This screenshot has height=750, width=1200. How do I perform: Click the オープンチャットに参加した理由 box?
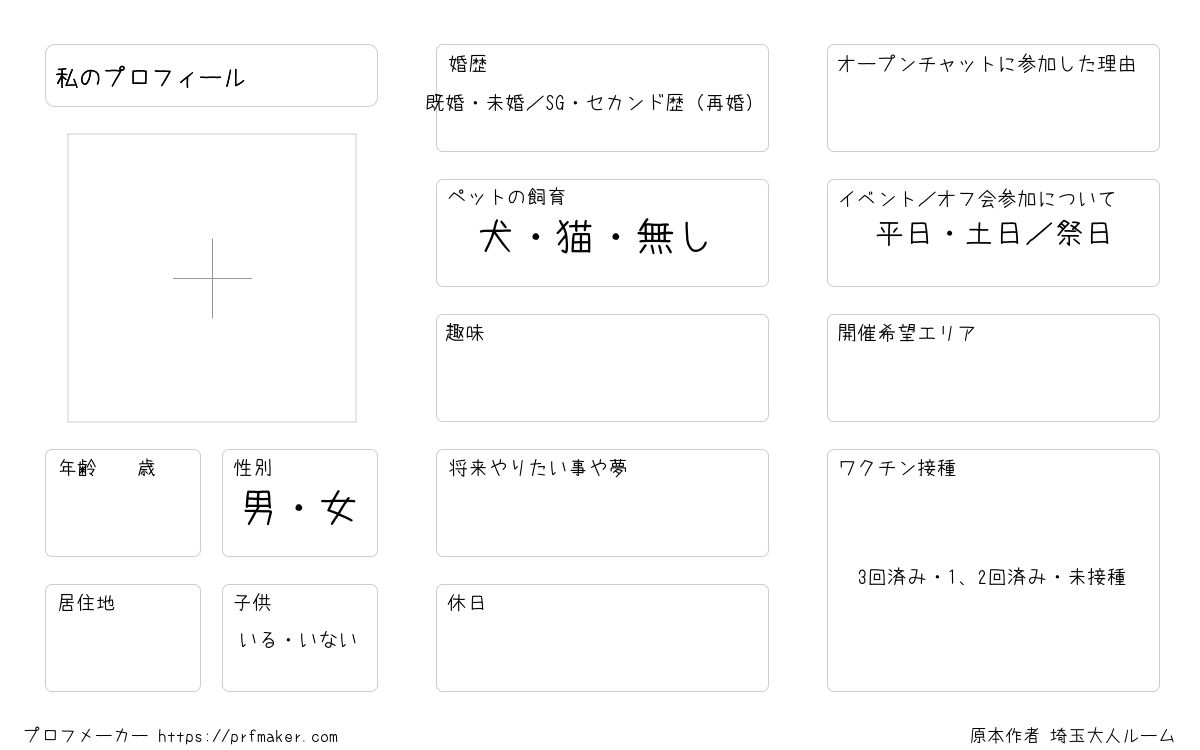click(x=993, y=98)
